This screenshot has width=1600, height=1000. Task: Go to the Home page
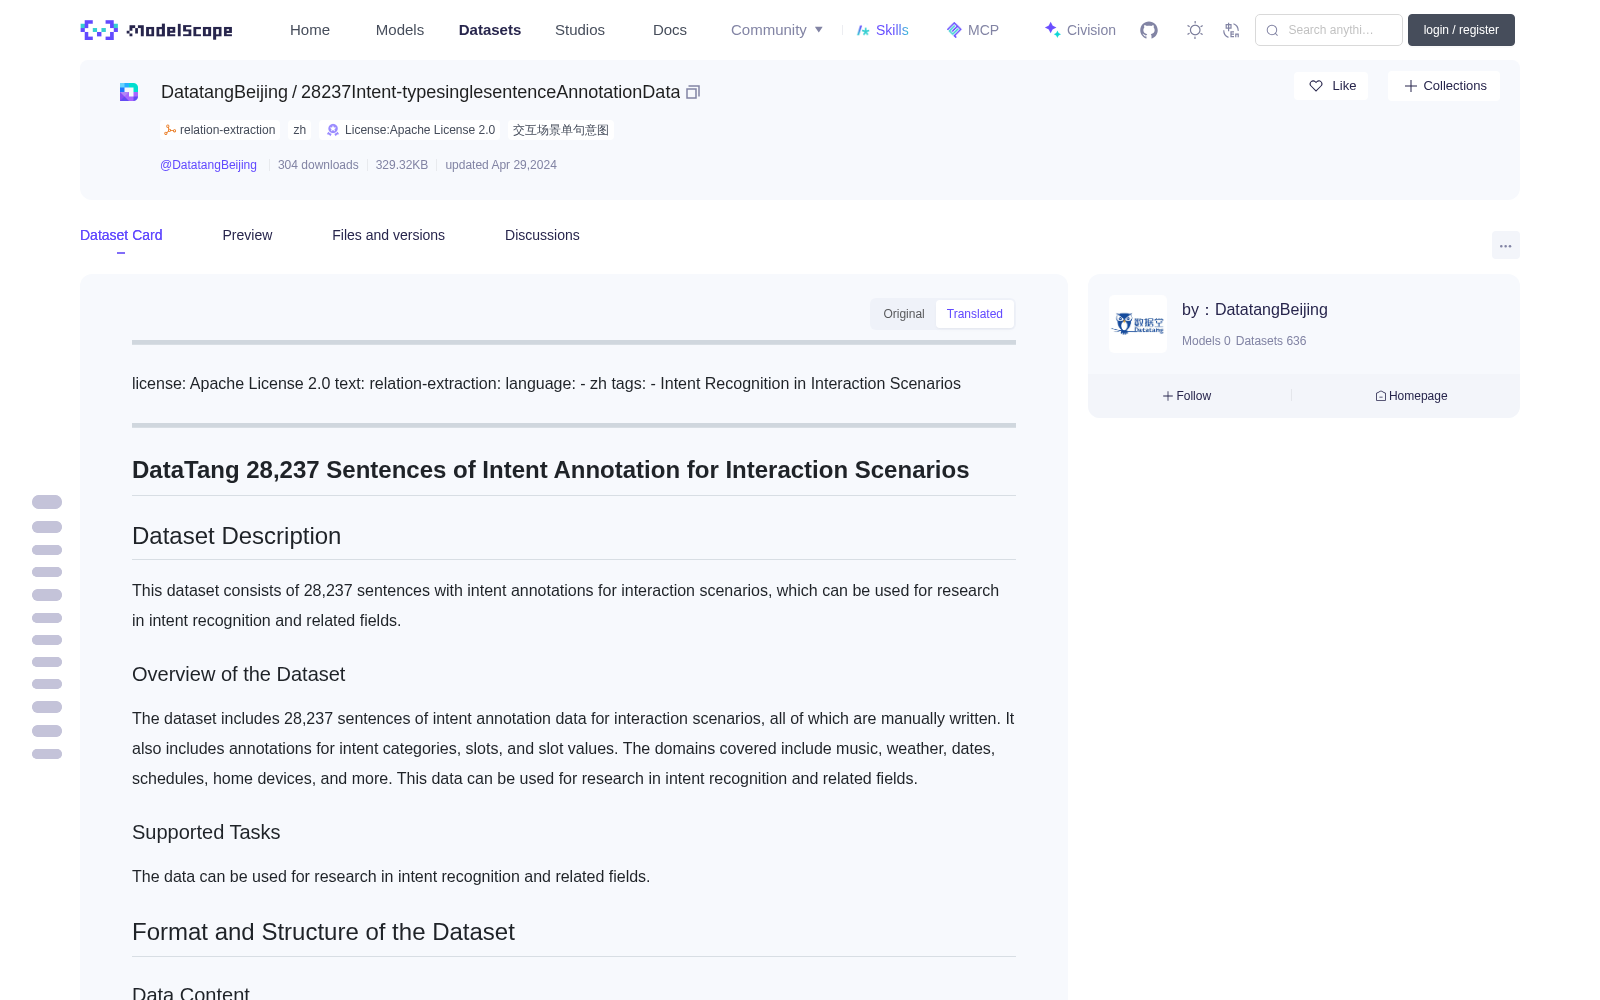click(x=310, y=30)
